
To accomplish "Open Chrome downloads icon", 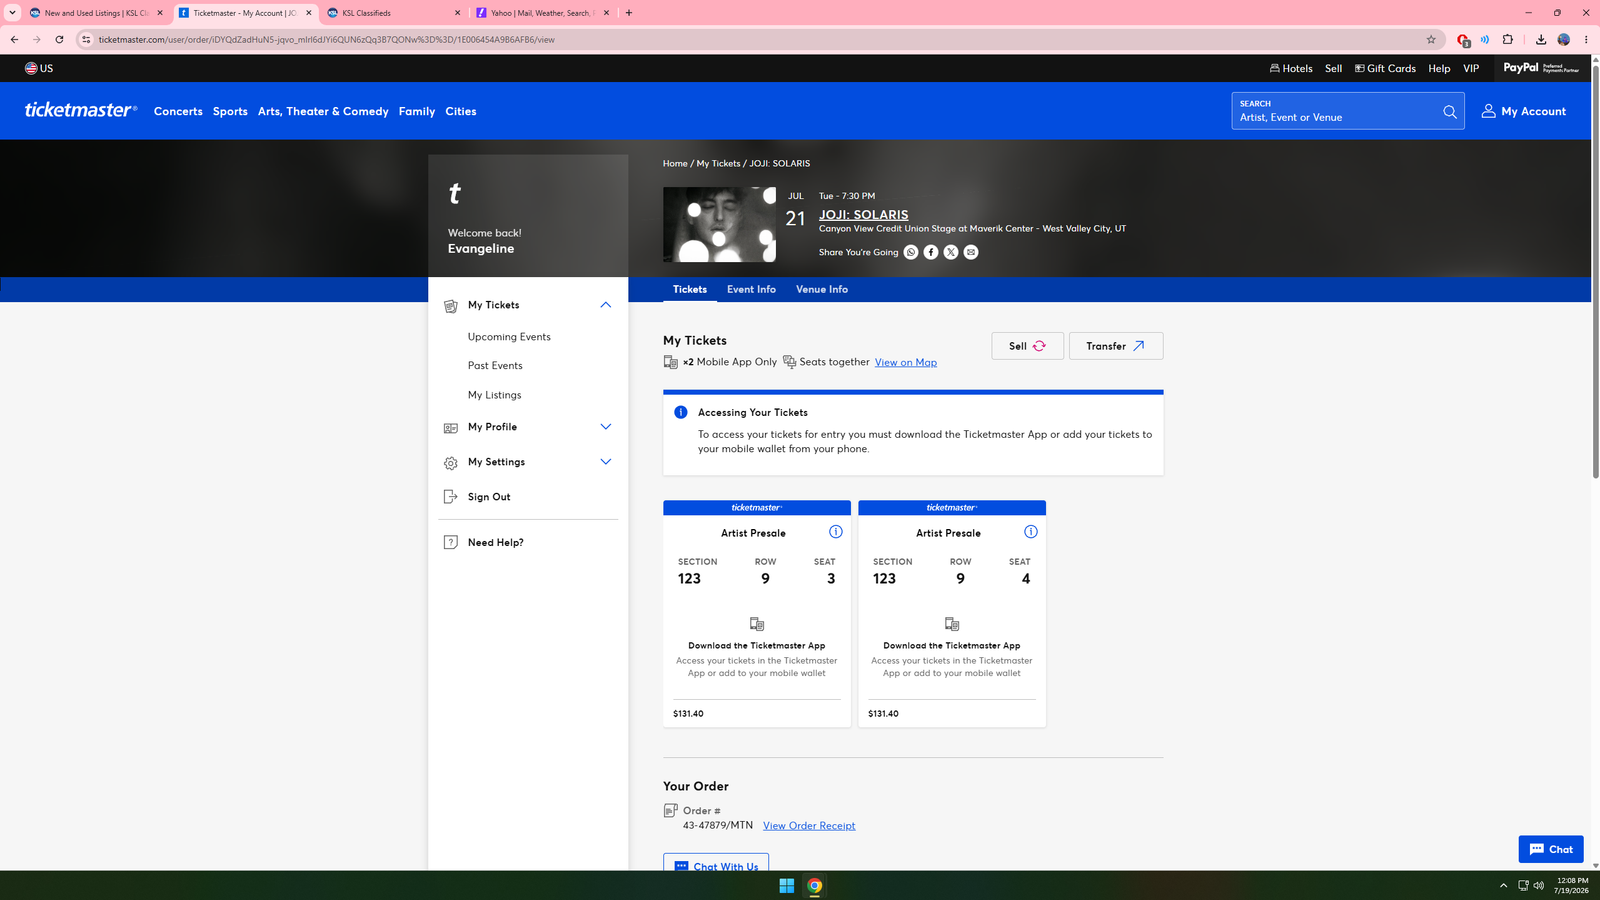I will 1541,40.
